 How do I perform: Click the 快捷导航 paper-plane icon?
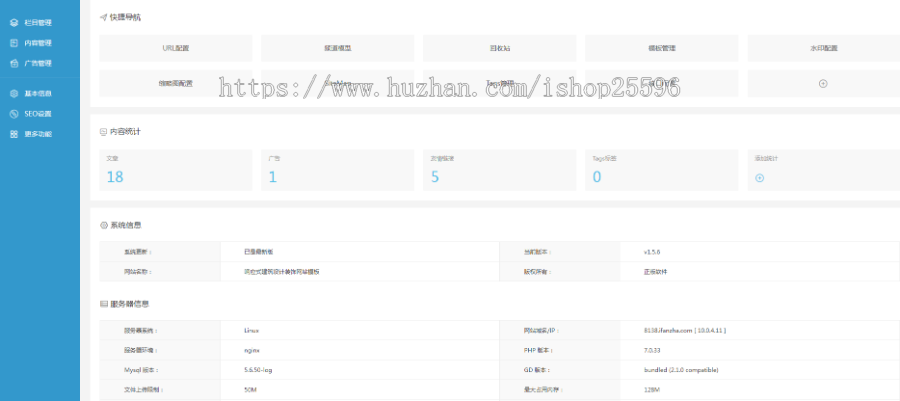pos(103,17)
